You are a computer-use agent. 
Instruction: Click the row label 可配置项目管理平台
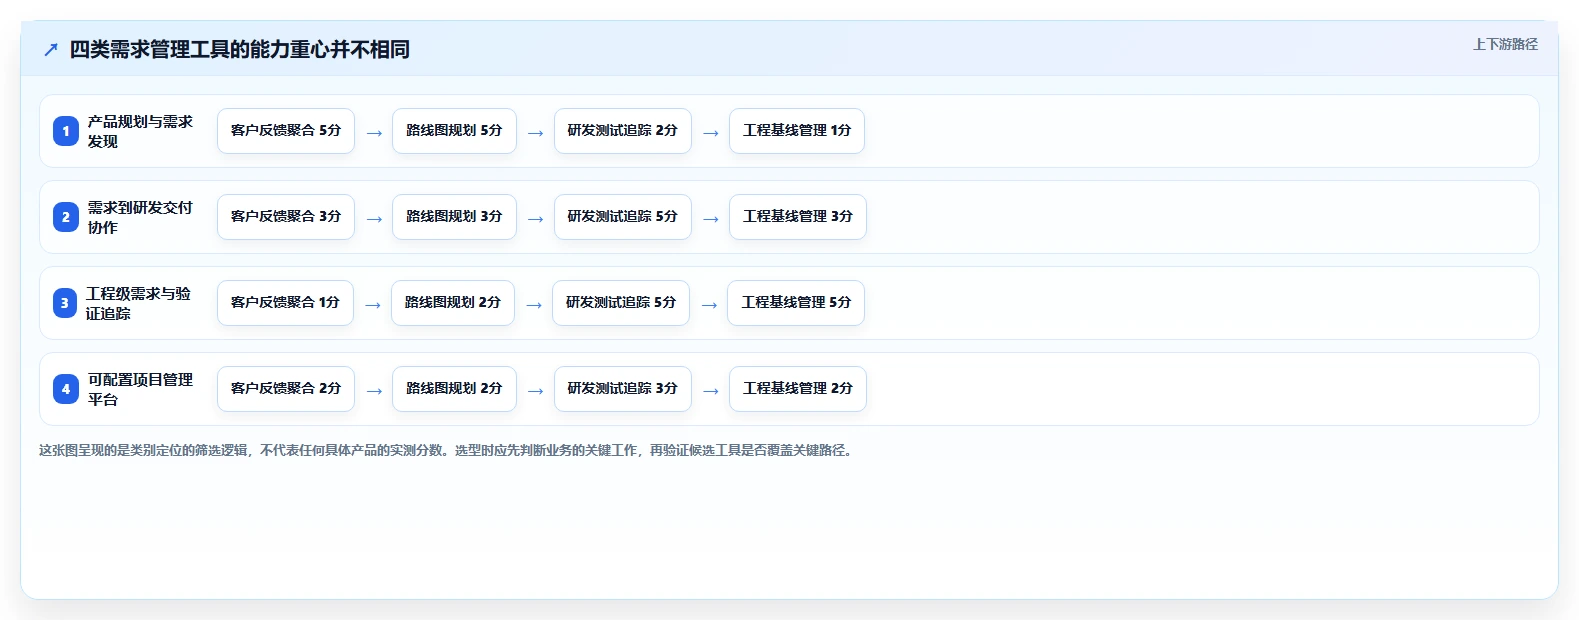pyautogui.click(x=140, y=389)
